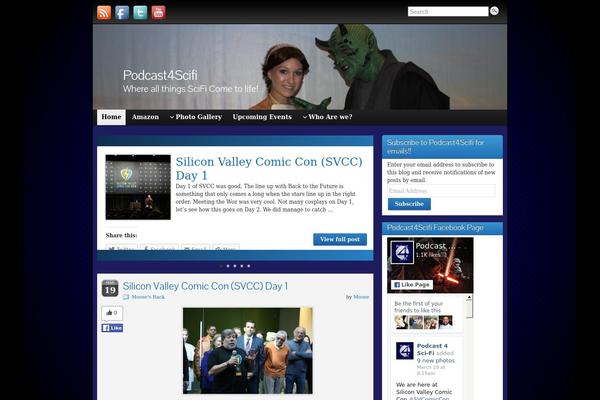The height and width of the screenshot is (400, 600).
Task: Click the View full post button
Action: 340,239
